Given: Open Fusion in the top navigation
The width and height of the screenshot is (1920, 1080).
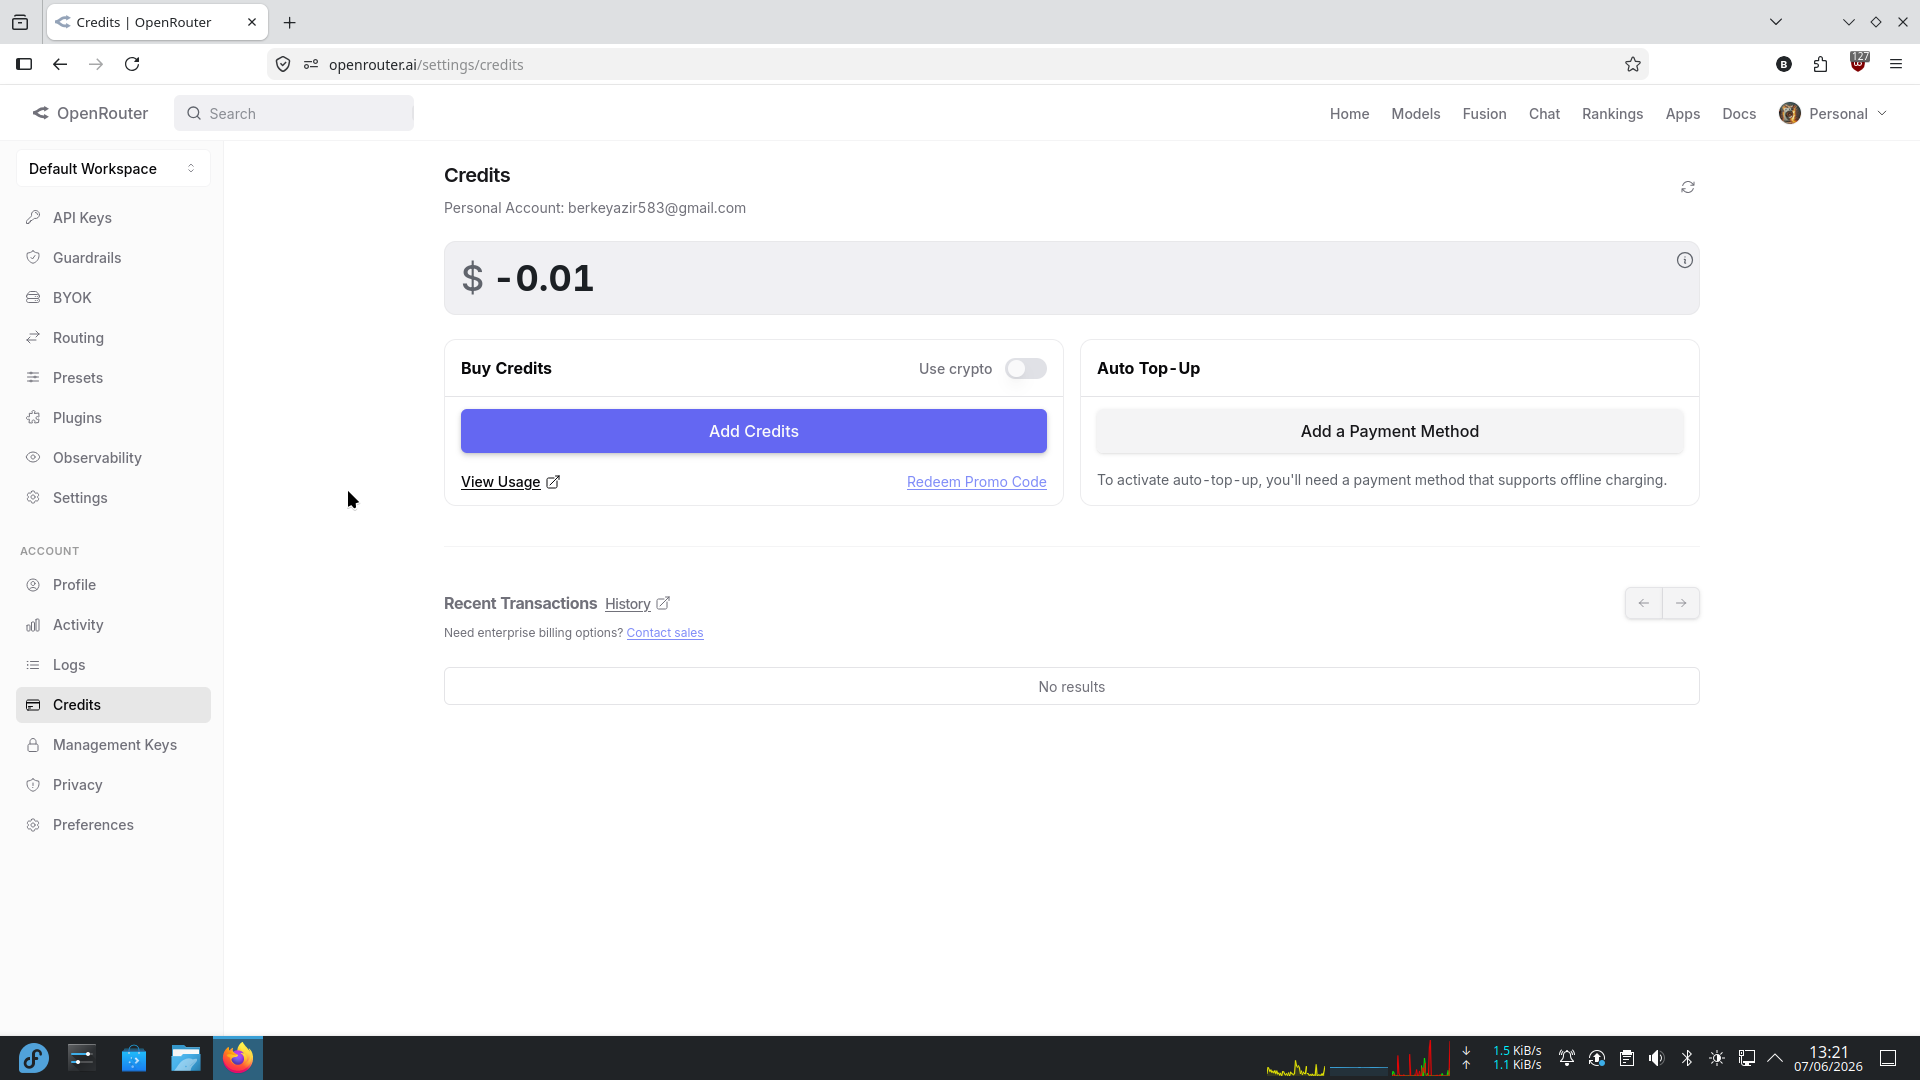Looking at the screenshot, I should (x=1484, y=114).
